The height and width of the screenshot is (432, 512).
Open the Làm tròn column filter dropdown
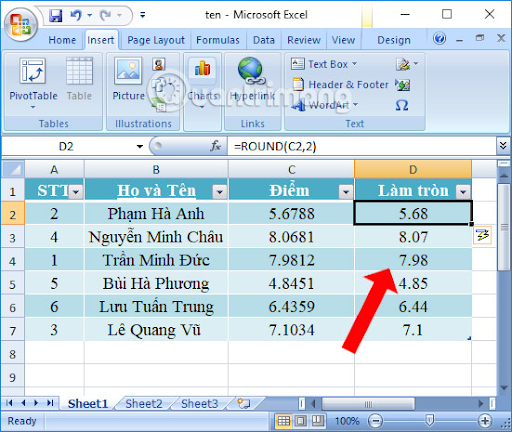click(463, 192)
